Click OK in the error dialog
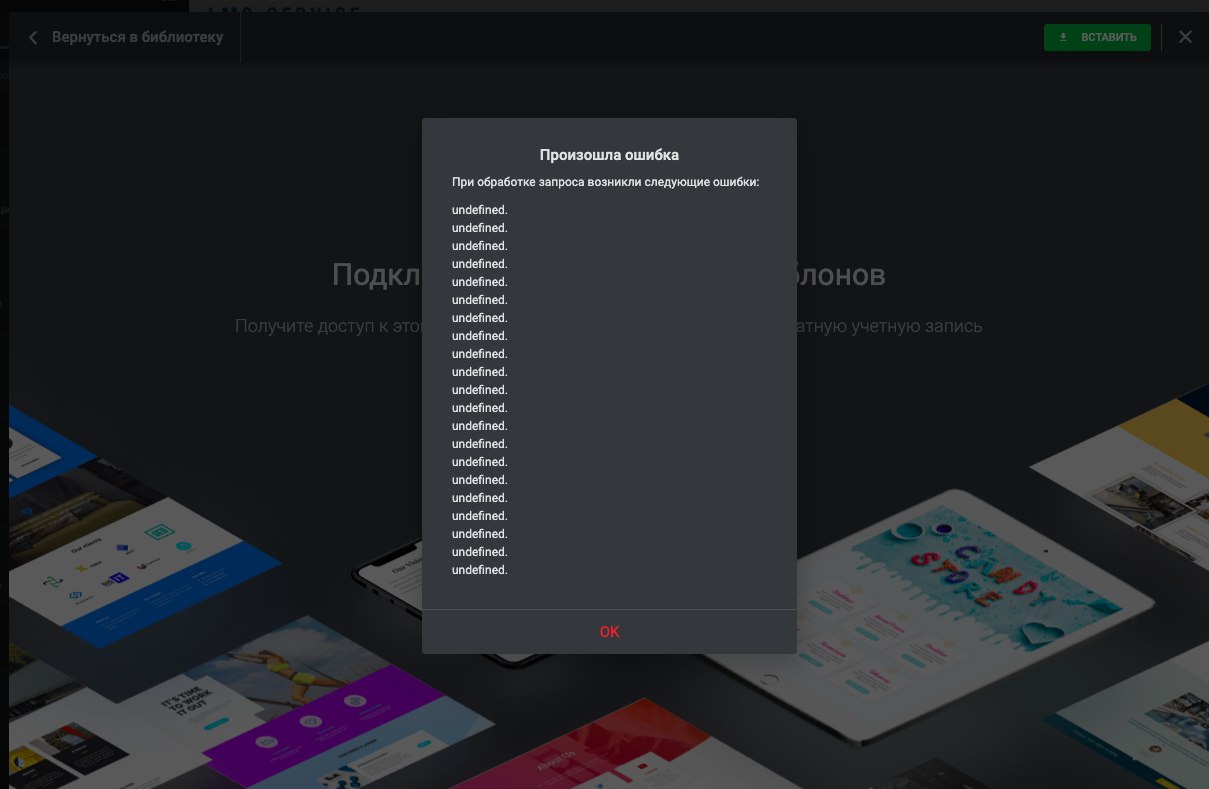1209x789 pixels. pos(609,632)
